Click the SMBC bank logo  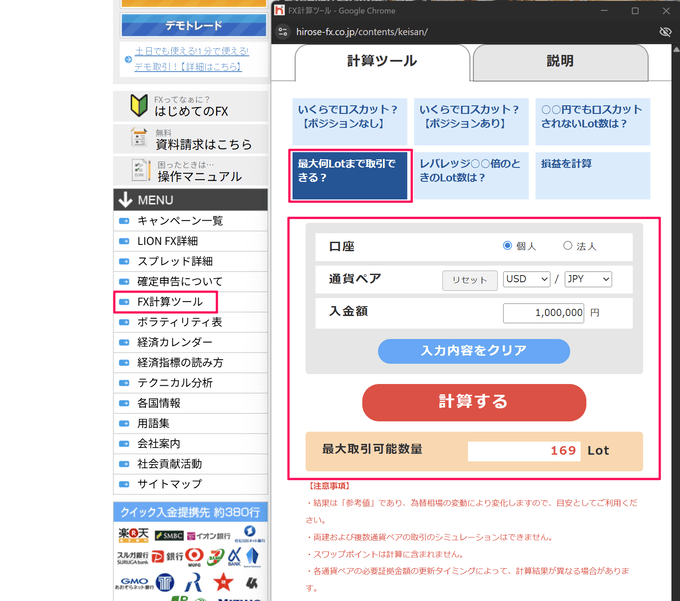(x=169, y=536)
